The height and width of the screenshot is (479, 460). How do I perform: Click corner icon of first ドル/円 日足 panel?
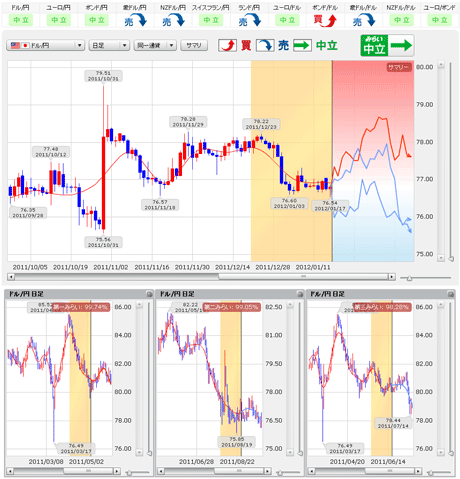[149, 294]
